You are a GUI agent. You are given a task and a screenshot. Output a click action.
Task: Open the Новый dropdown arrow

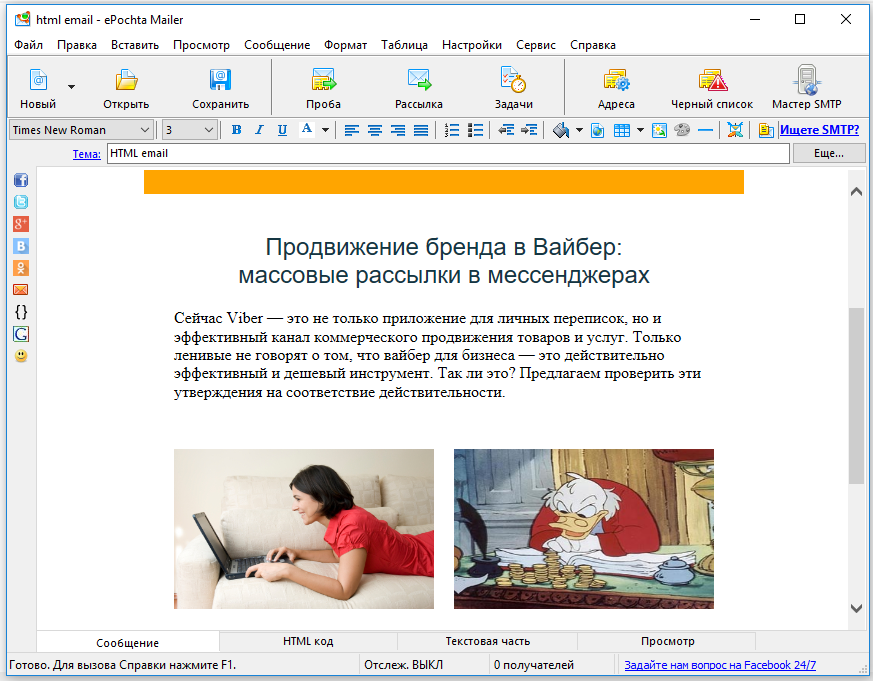click(x=71, y=87)
